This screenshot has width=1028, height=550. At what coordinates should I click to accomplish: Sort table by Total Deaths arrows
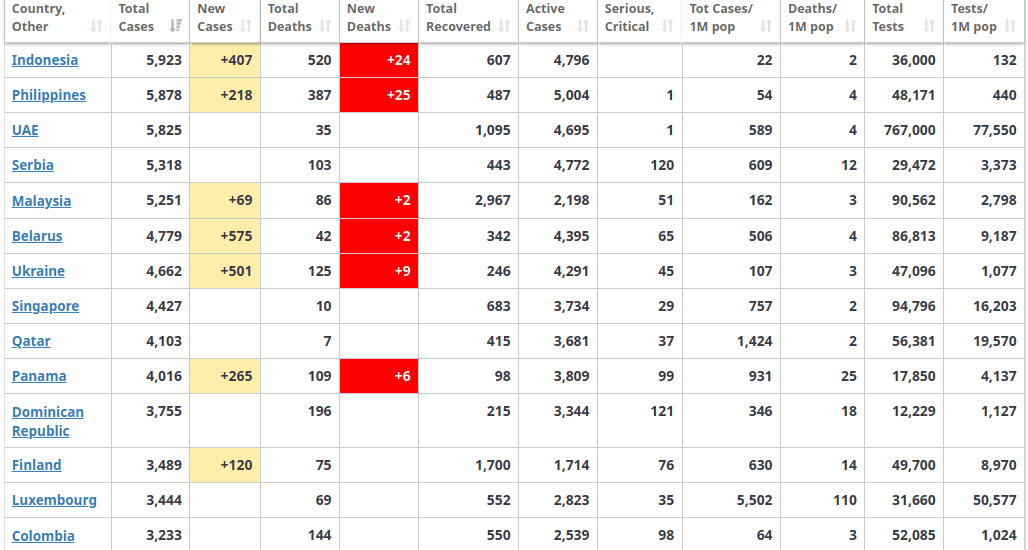(x=325, y=26)
